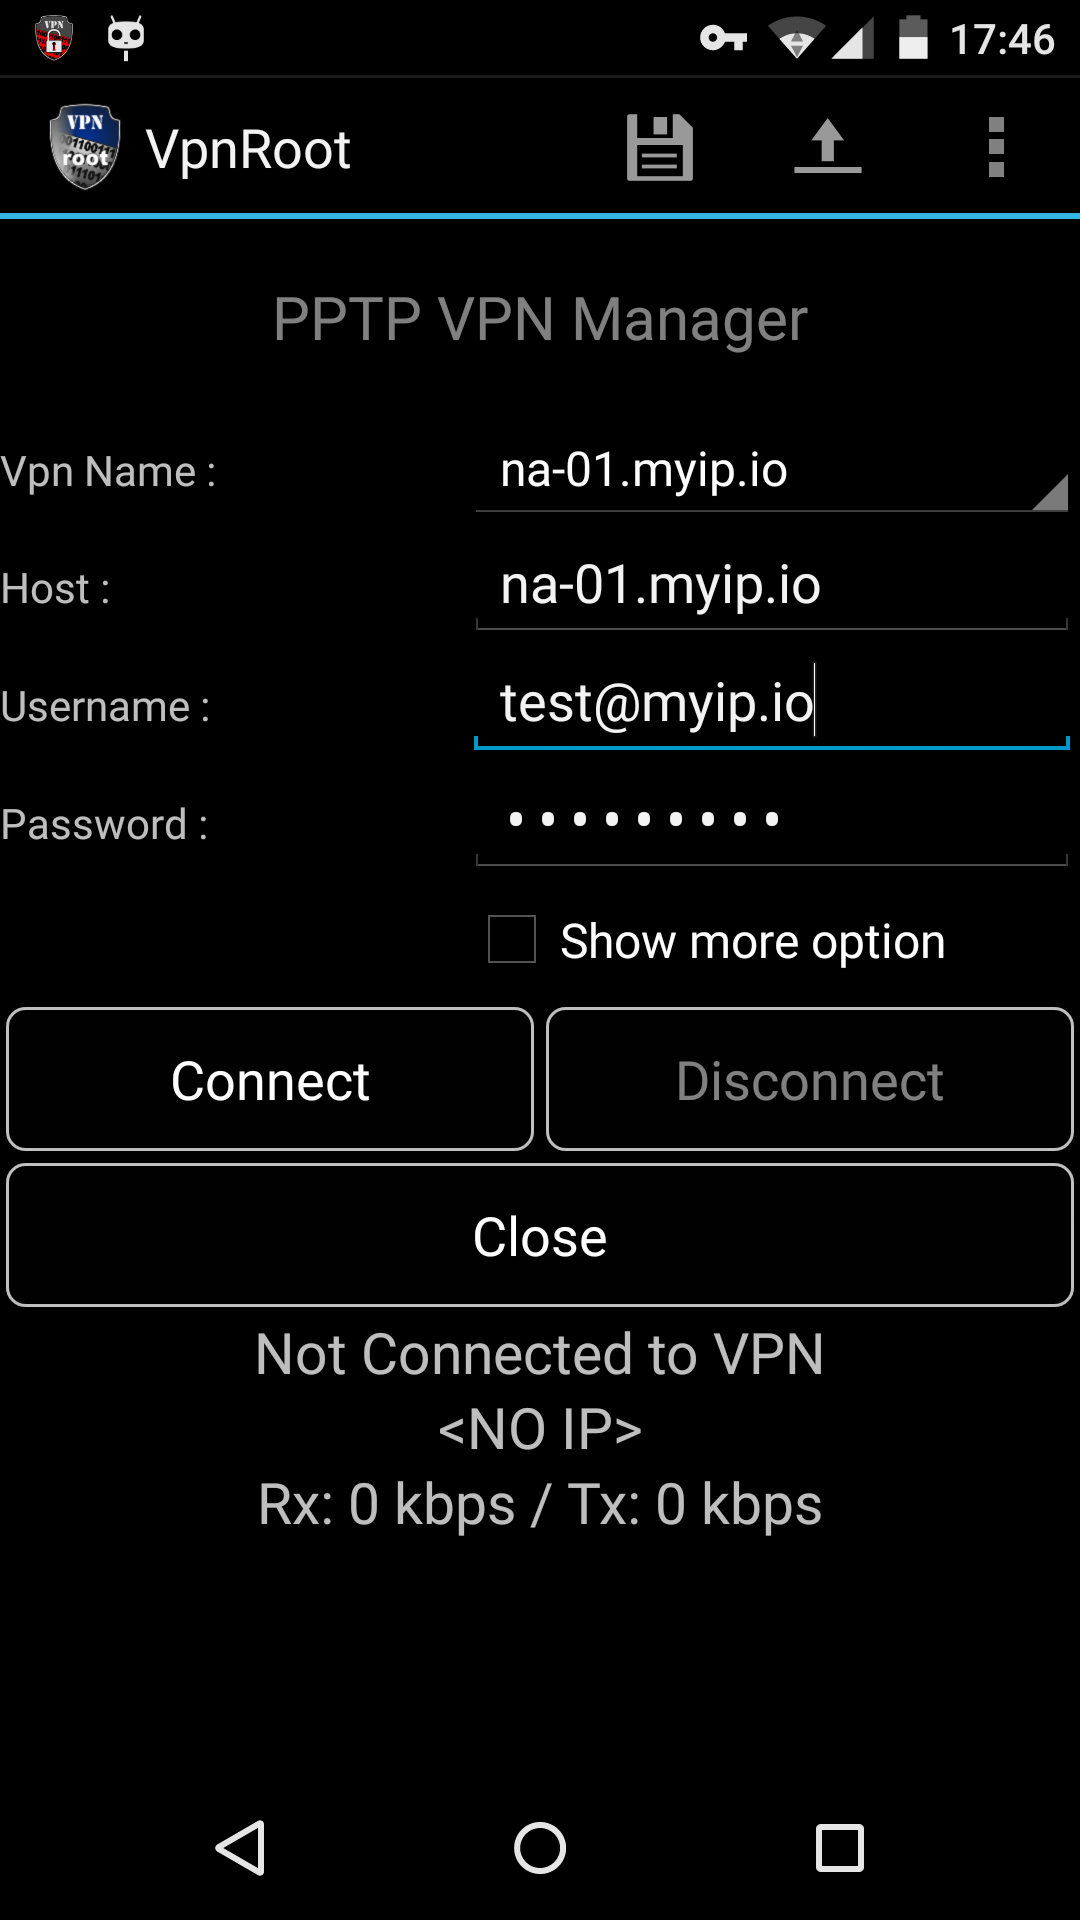Tap the Wi-Fi signal status icon

pyautogui.click(x=796, y=39)
